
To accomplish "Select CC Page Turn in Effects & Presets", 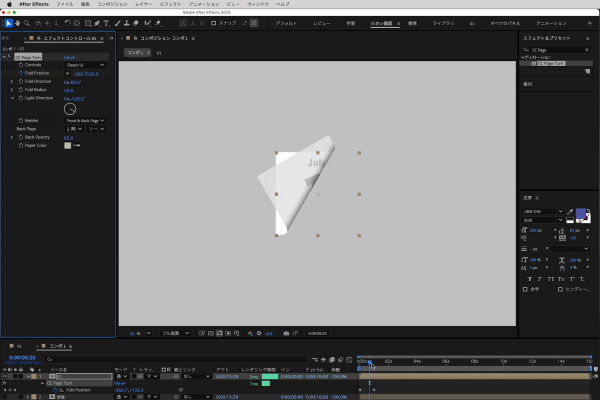I will pos(551,64).
